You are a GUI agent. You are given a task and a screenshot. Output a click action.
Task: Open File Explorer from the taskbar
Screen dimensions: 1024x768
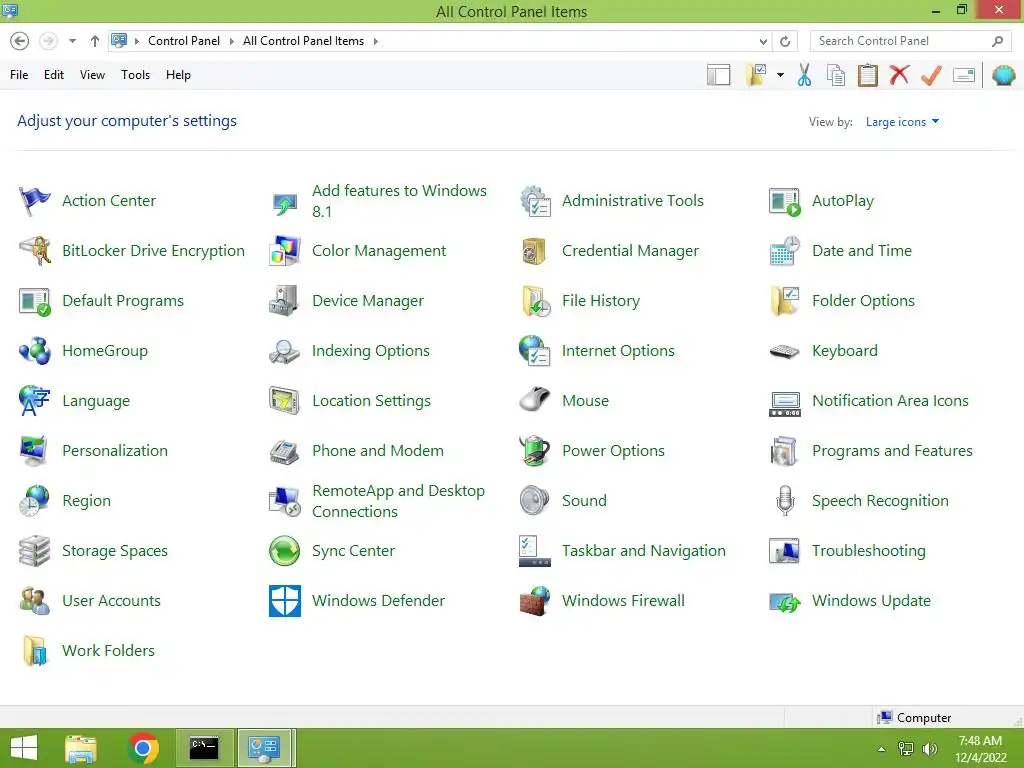tap(81, 748)
